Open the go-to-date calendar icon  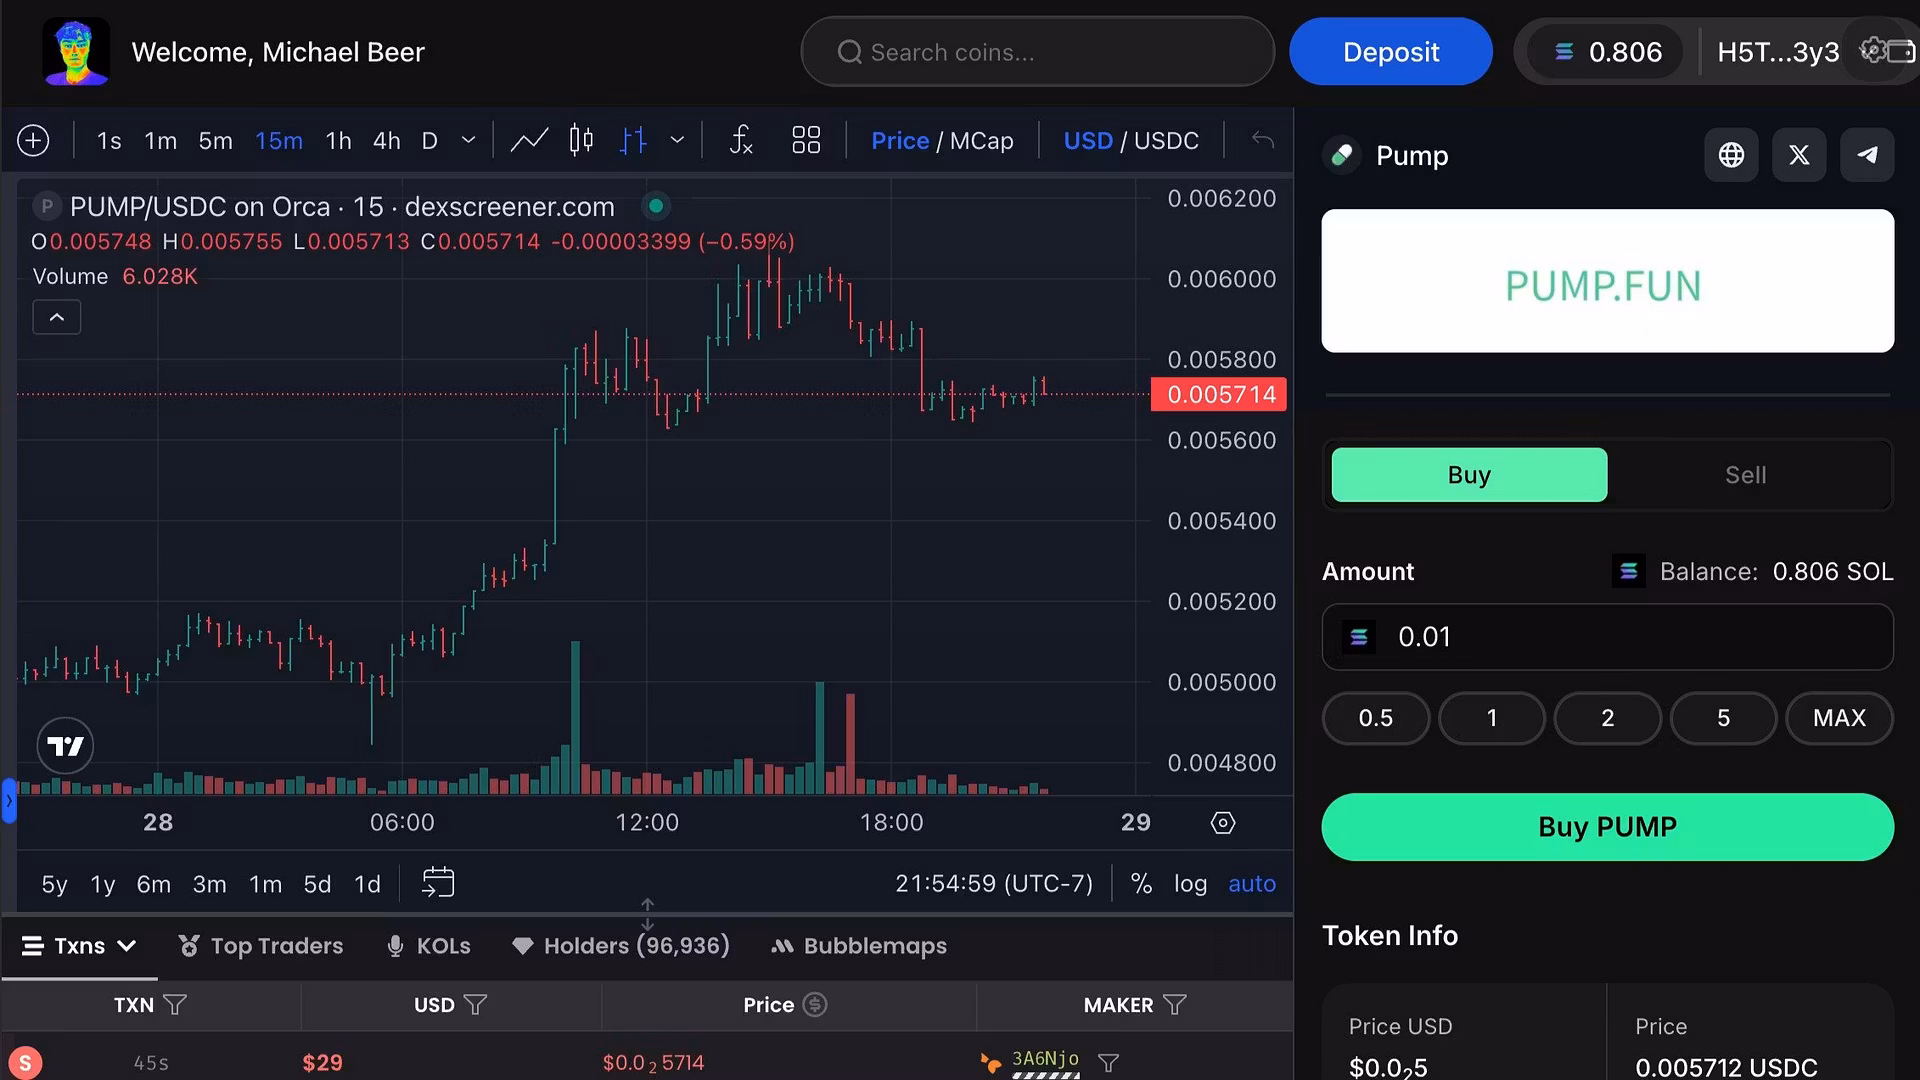(x=438, y=883)
